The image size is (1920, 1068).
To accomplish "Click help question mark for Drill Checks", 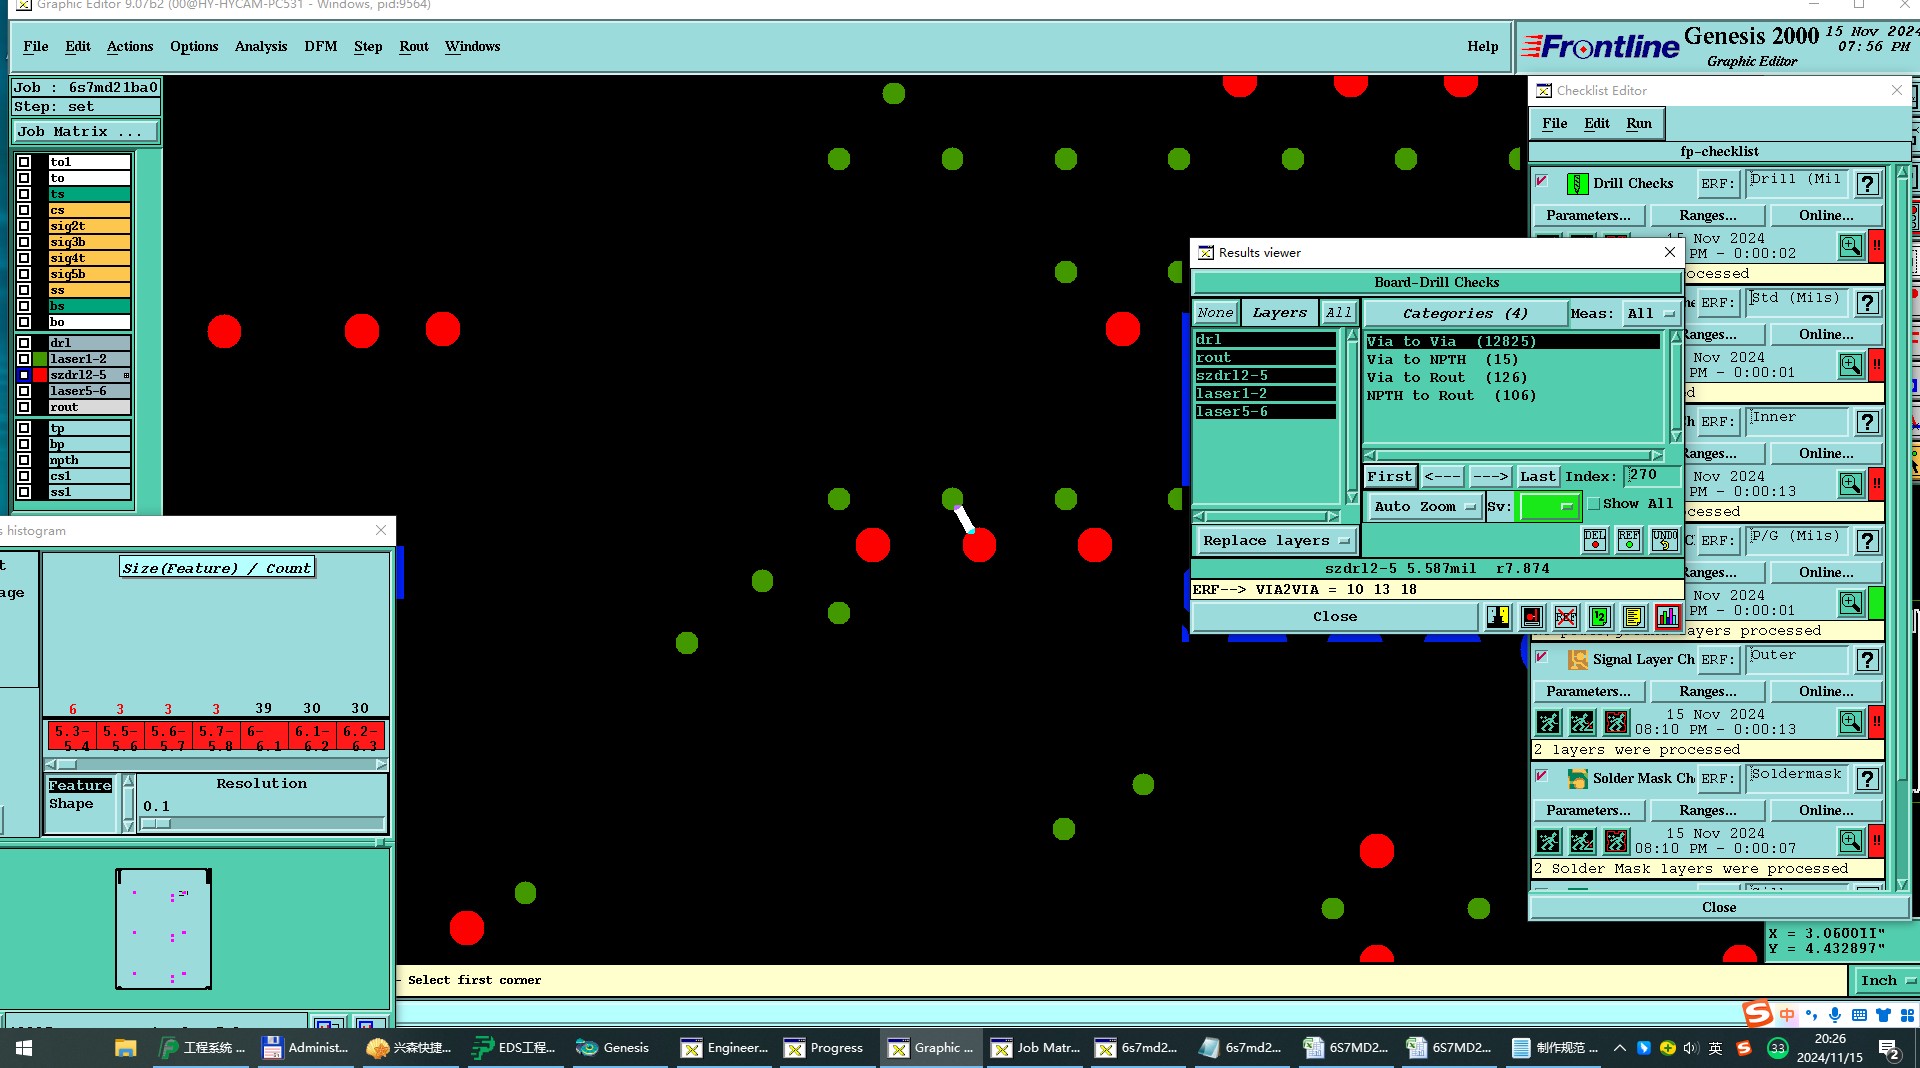I will [1867, 184].
